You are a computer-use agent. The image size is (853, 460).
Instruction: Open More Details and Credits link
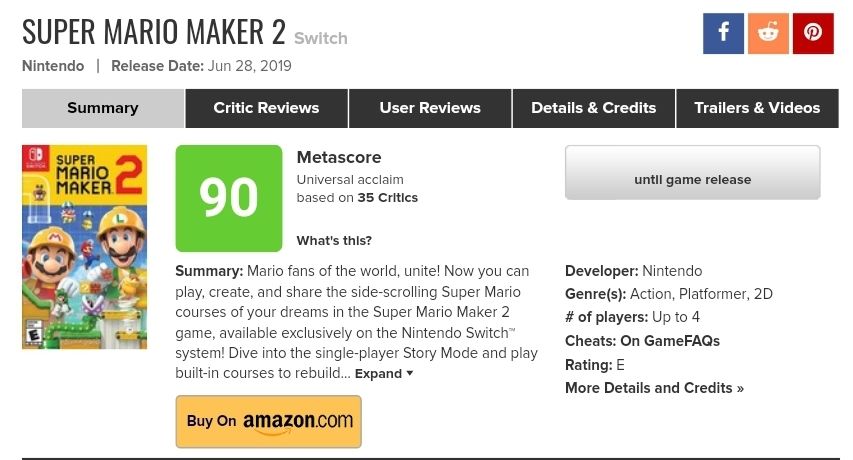pyautogui.click(x=654, y=388)
